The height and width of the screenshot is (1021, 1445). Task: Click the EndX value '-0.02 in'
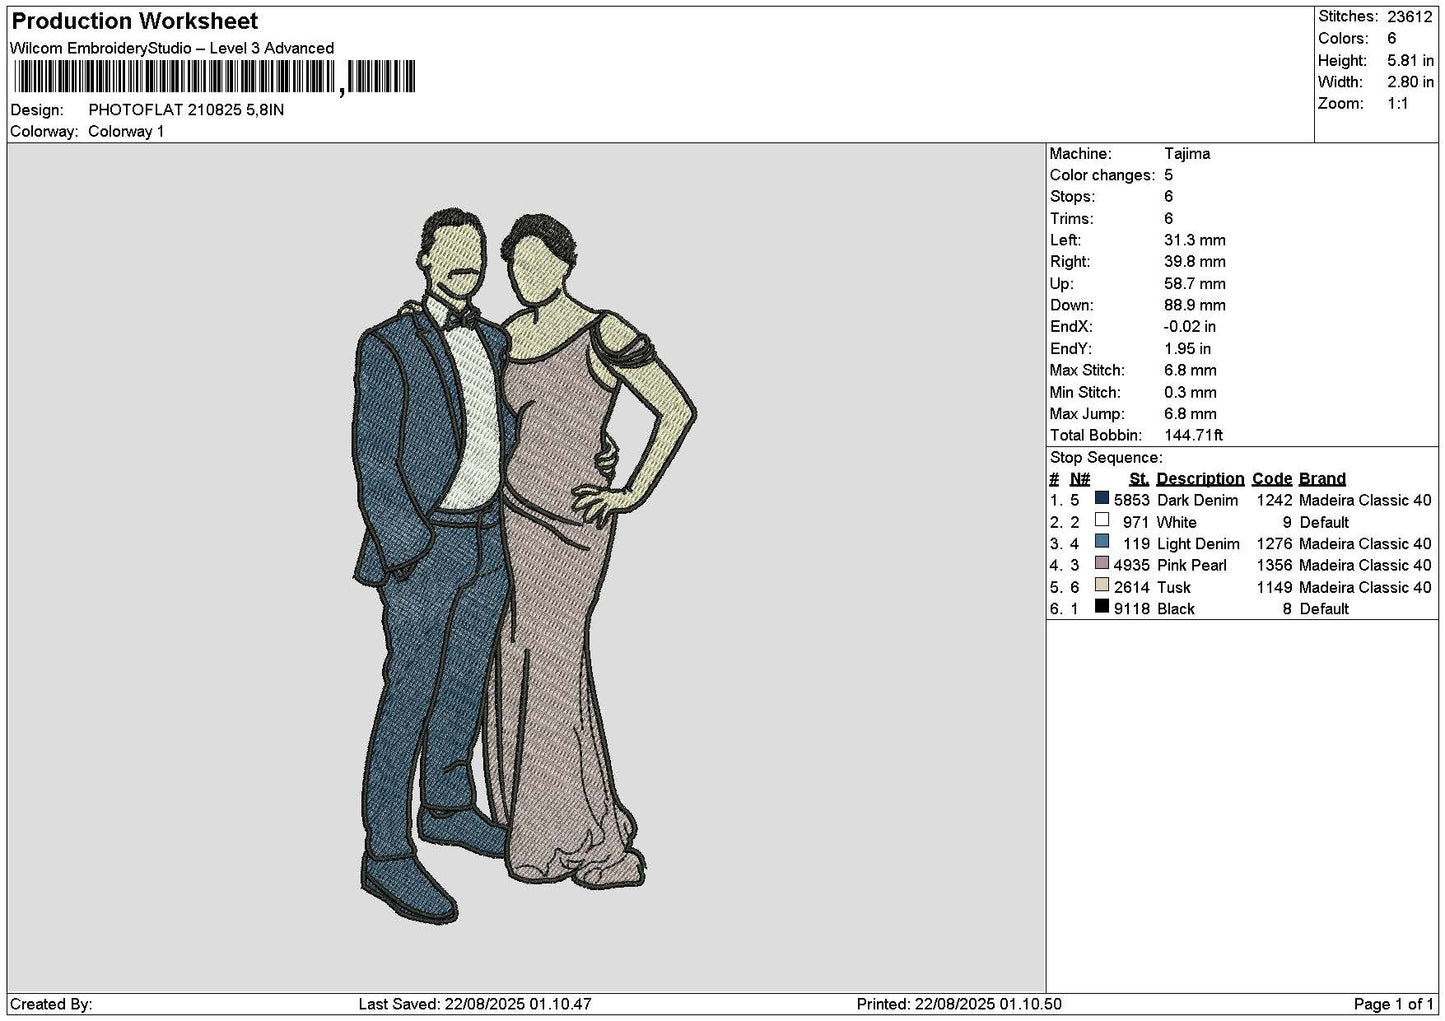pos(1190,327)
